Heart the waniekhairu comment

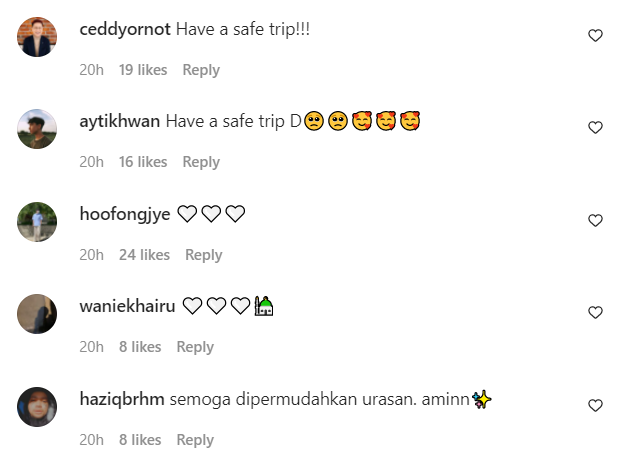pos(595,312)
